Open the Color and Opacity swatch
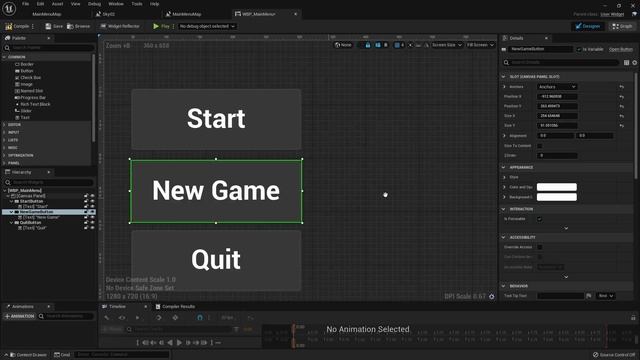Image resolution: width=640 pixels, height=360 pixels. click(x=557, y=187)
